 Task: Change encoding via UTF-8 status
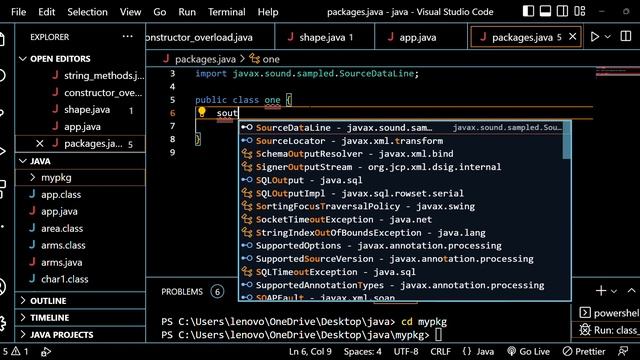(x=406, y=351)
